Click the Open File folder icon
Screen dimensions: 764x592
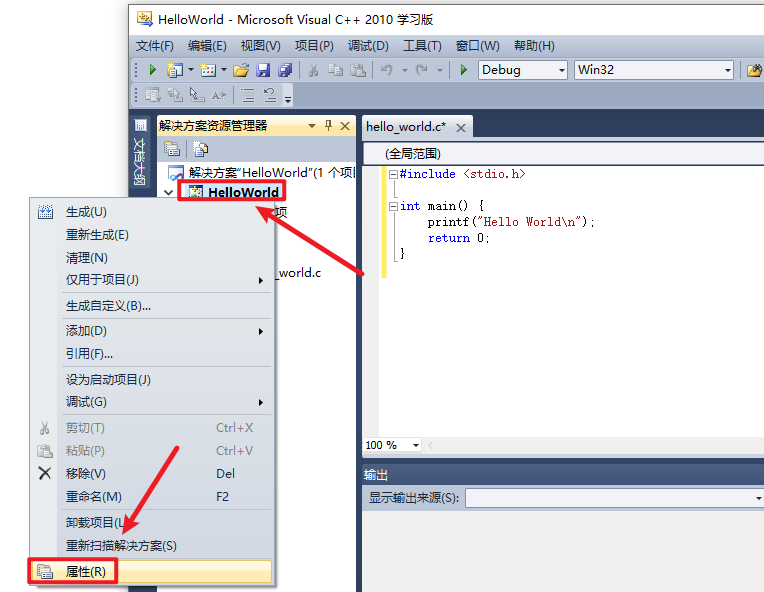pyautogui.click(x=241, y=70)
